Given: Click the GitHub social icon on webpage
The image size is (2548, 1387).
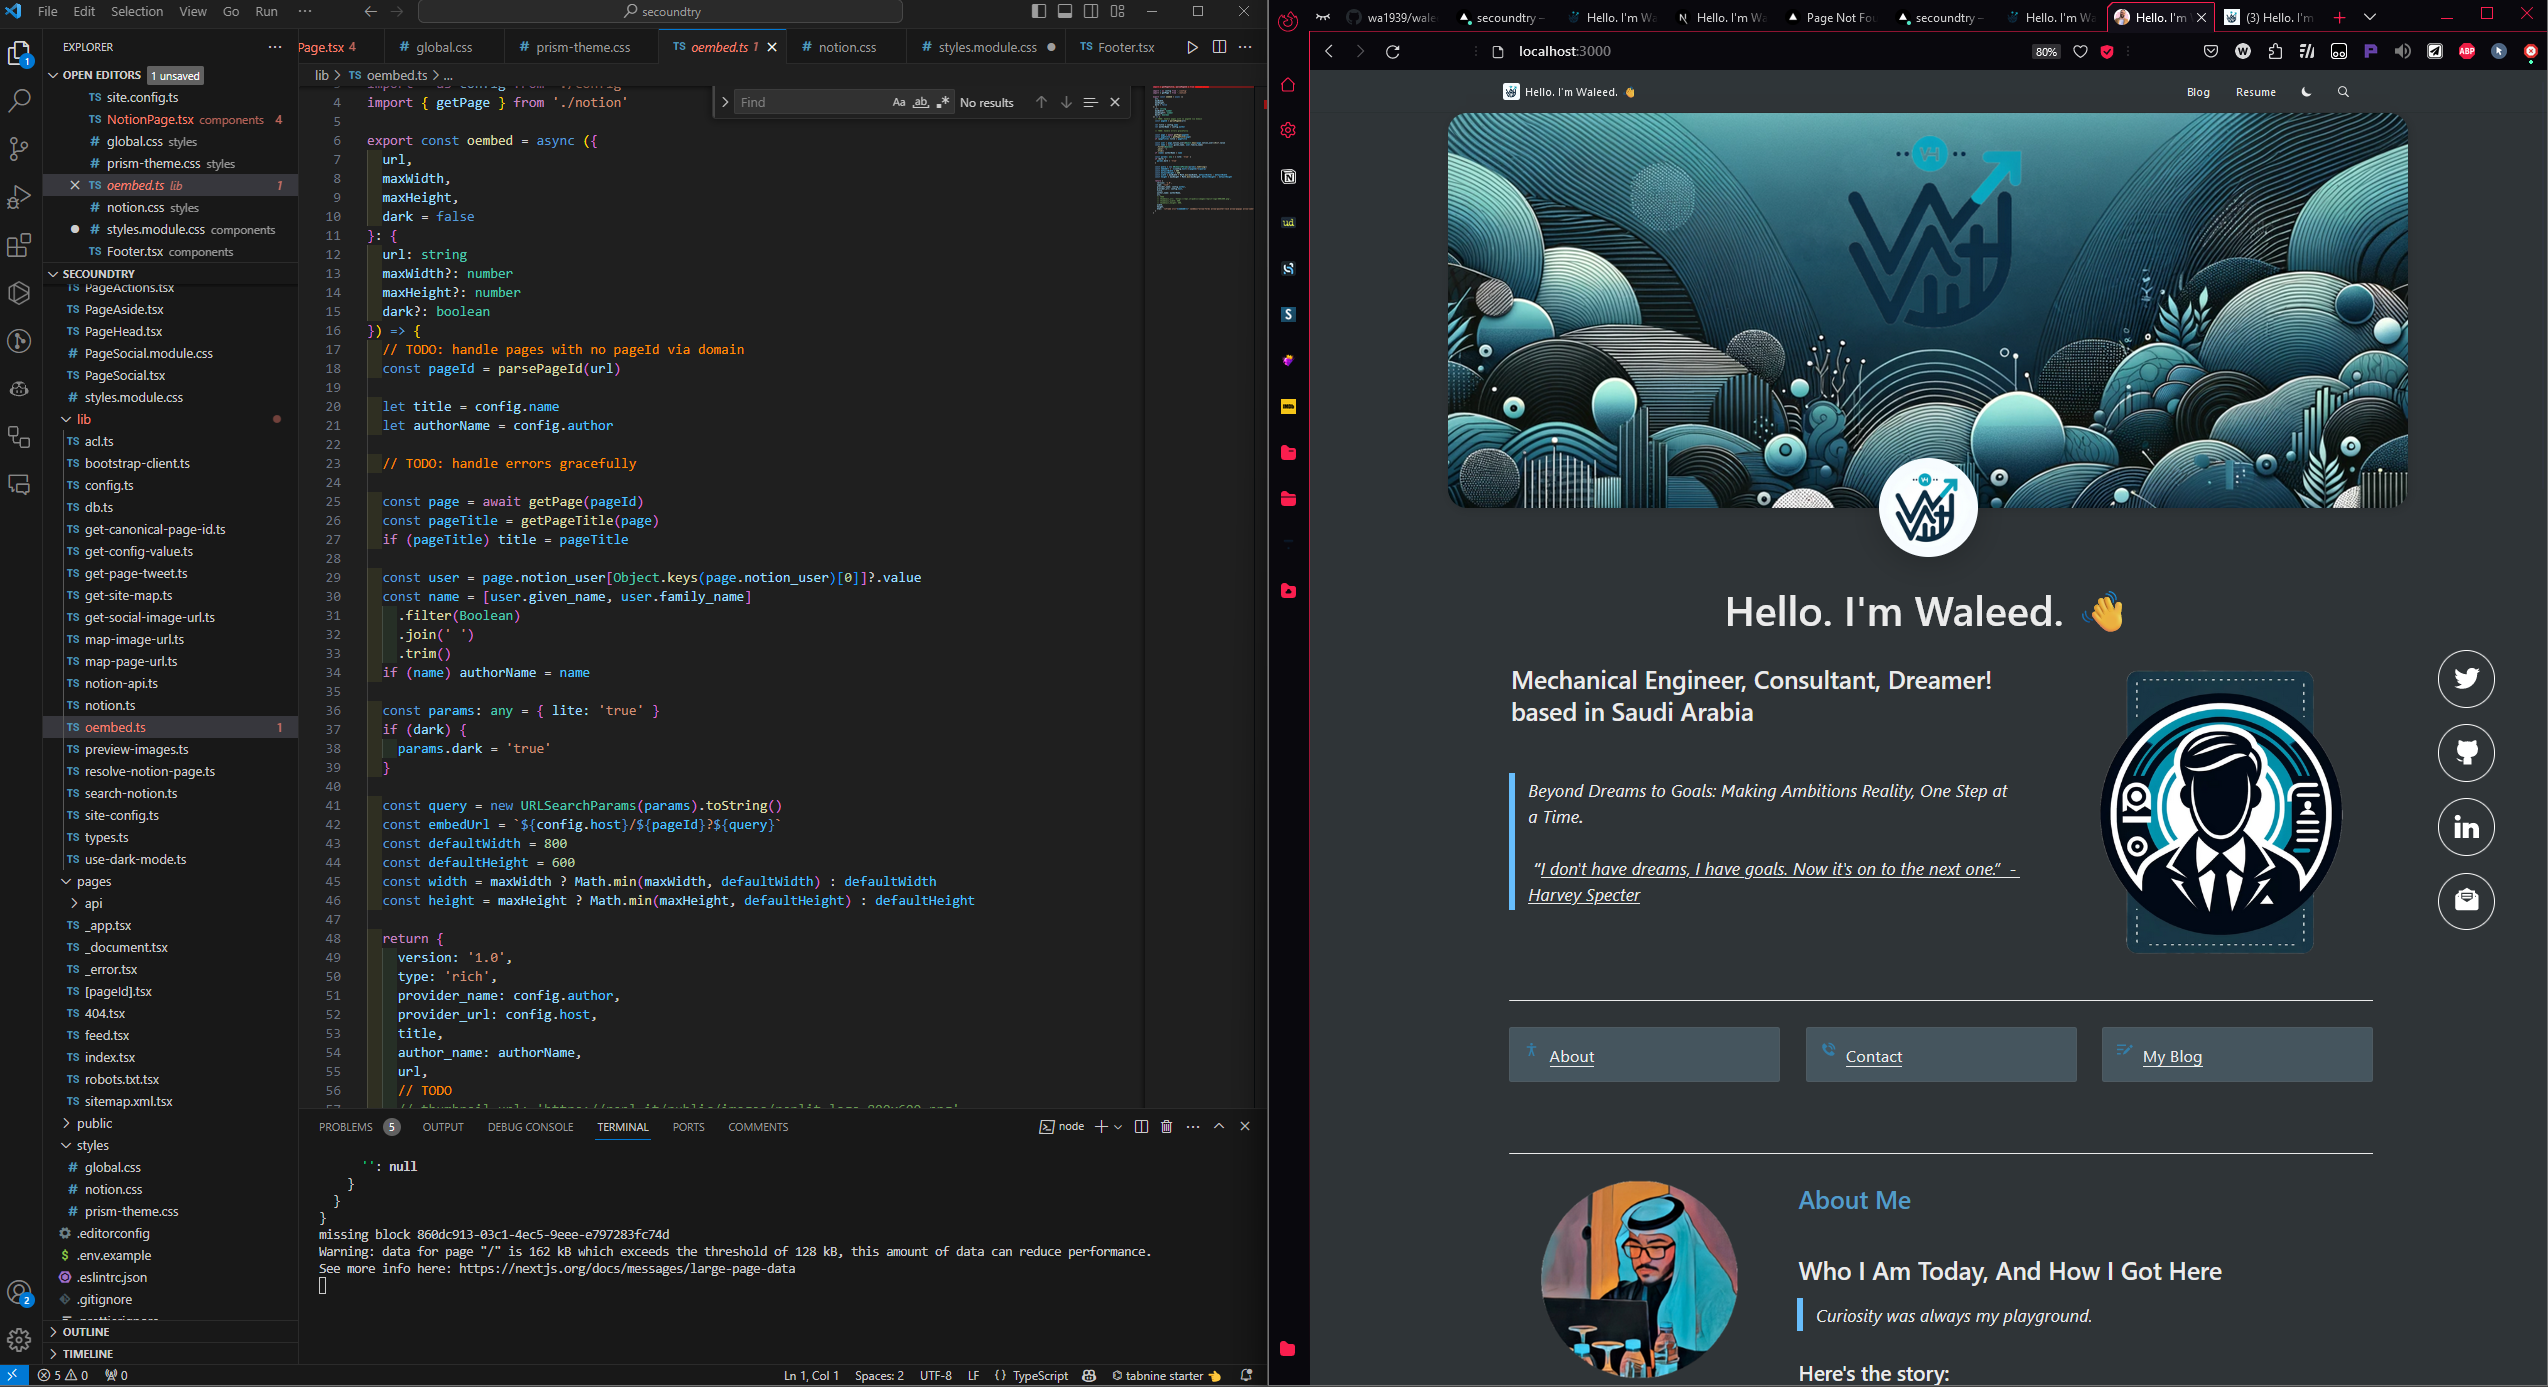Looking at the screenshot, I should pyautogui.click(x=2466, y=753).
